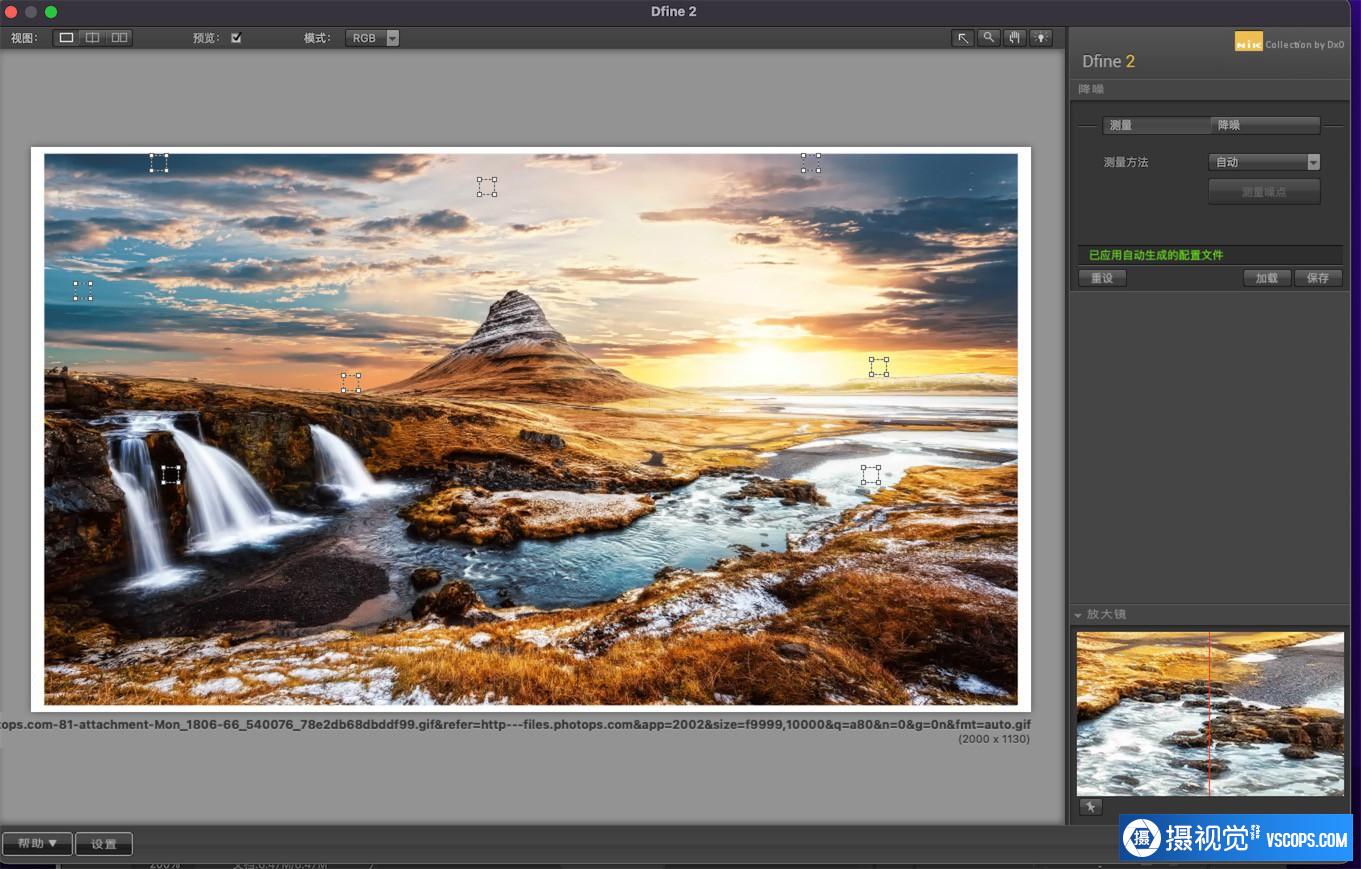Click the 加载 load button
This screenshot has width=1361, height=869.
click(x=1266, y=278)
